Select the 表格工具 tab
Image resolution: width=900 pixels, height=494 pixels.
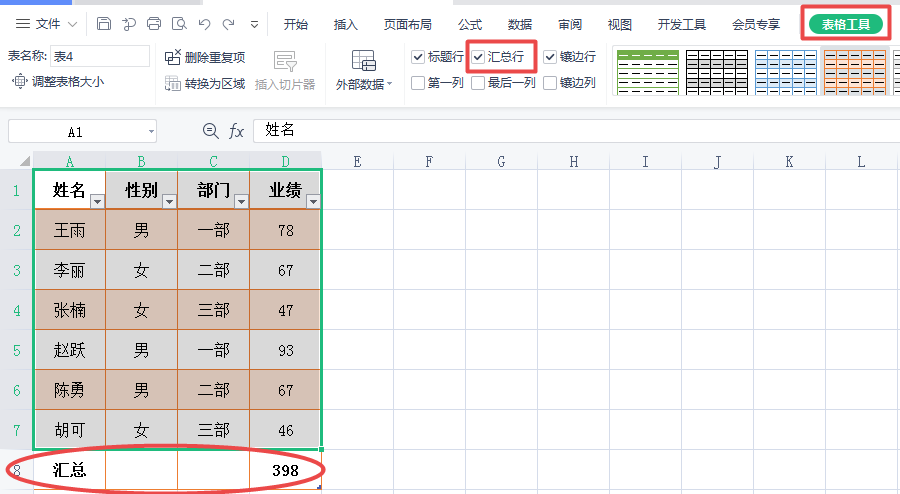pos(845,24)
